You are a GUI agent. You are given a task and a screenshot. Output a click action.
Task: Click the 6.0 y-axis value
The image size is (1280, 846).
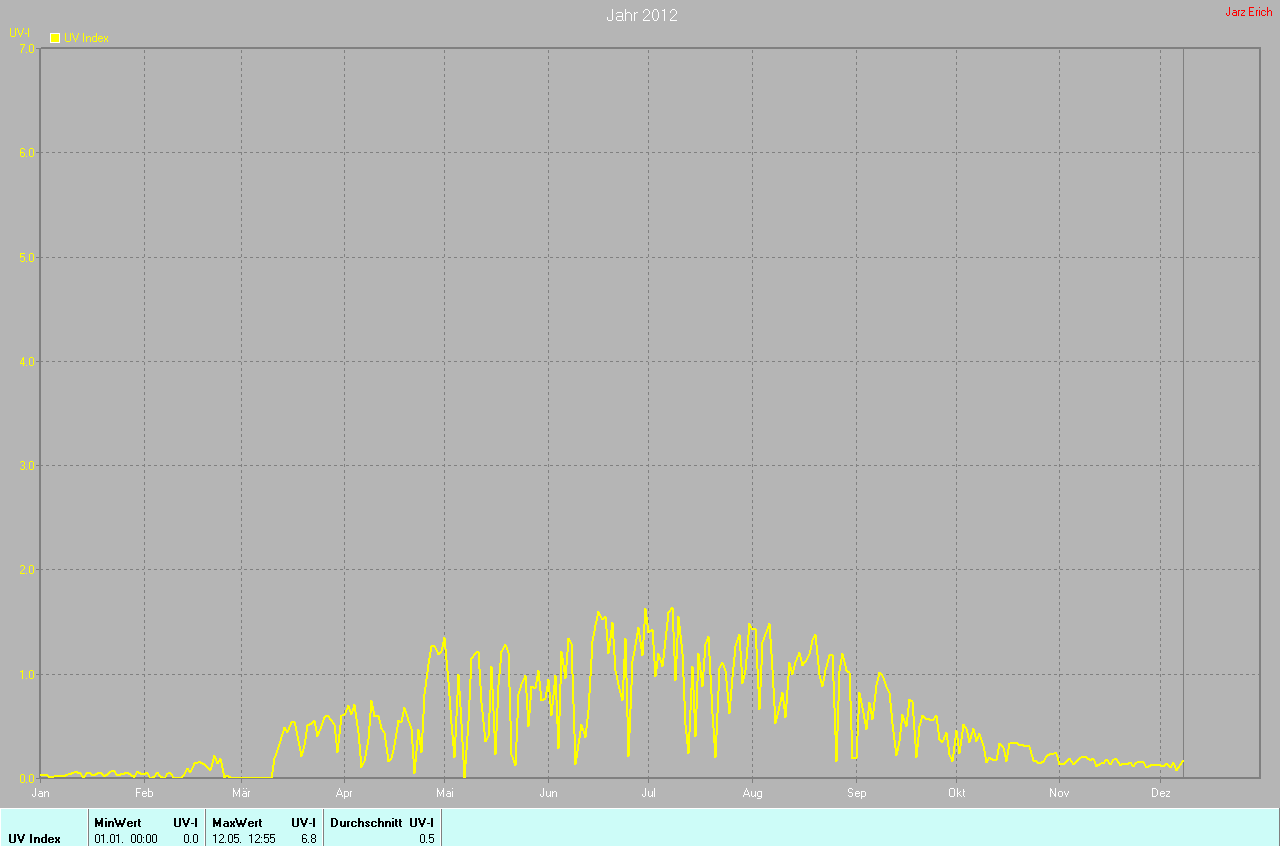[27, 152]
